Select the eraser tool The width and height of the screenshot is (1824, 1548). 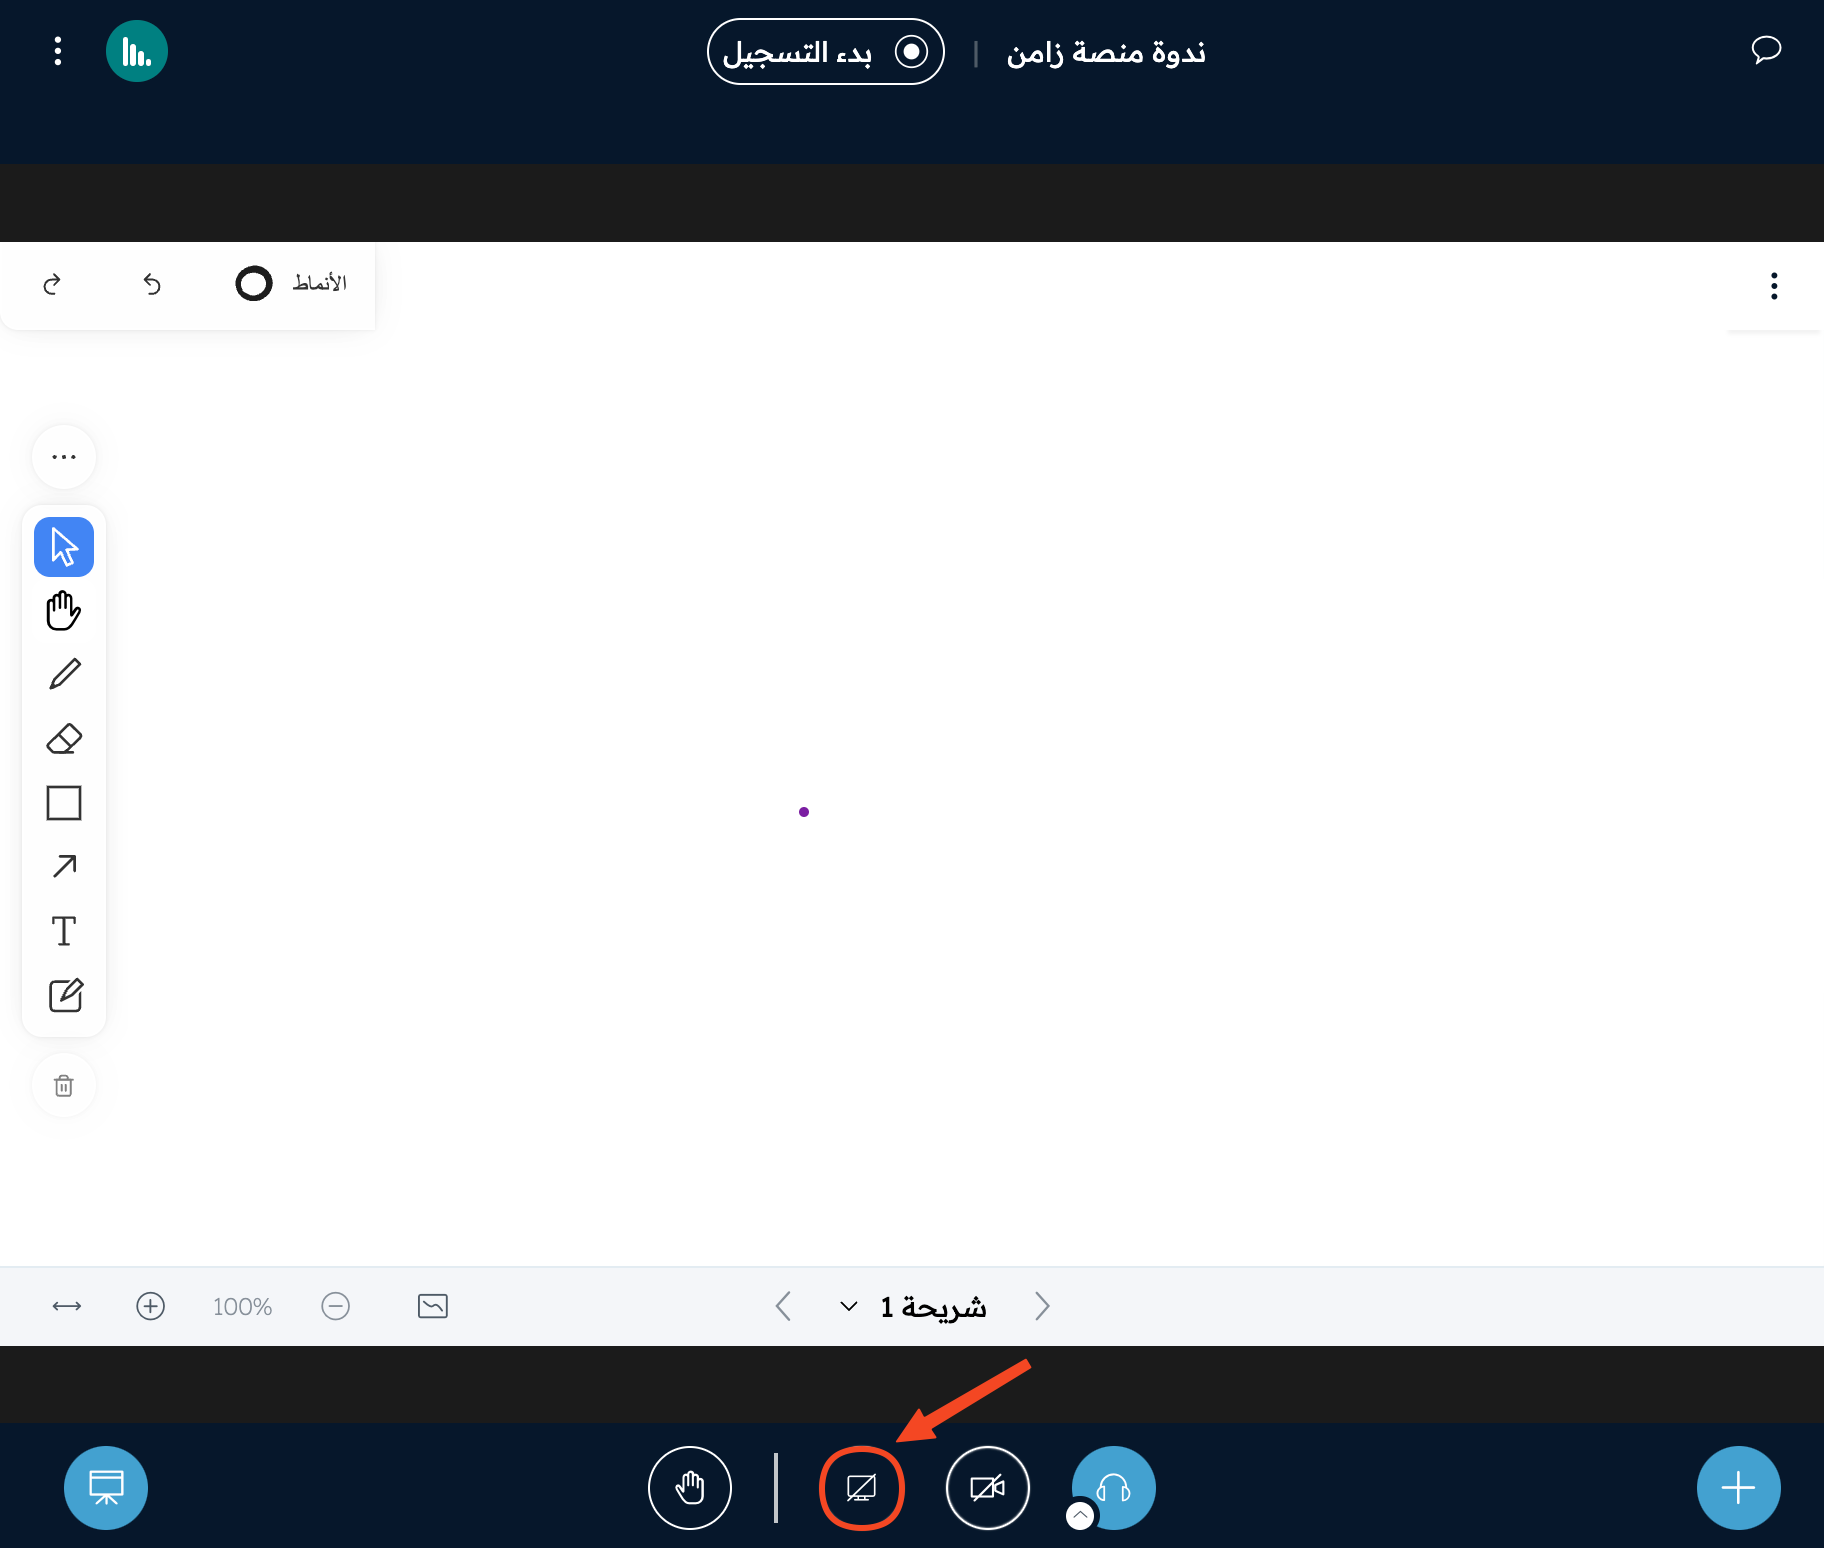coord(64,739)
